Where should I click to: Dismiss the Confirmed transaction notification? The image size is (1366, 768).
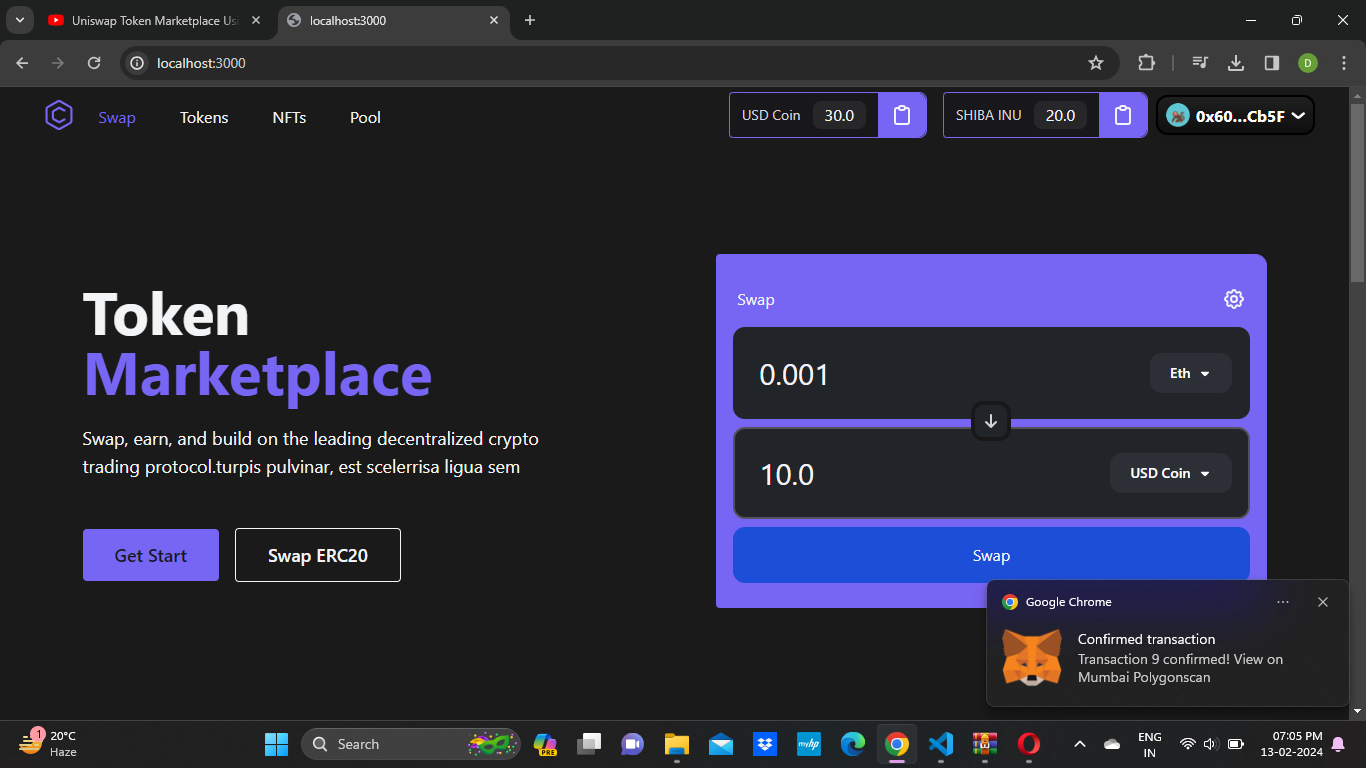pyautogui.click(x=1322, y=601)
